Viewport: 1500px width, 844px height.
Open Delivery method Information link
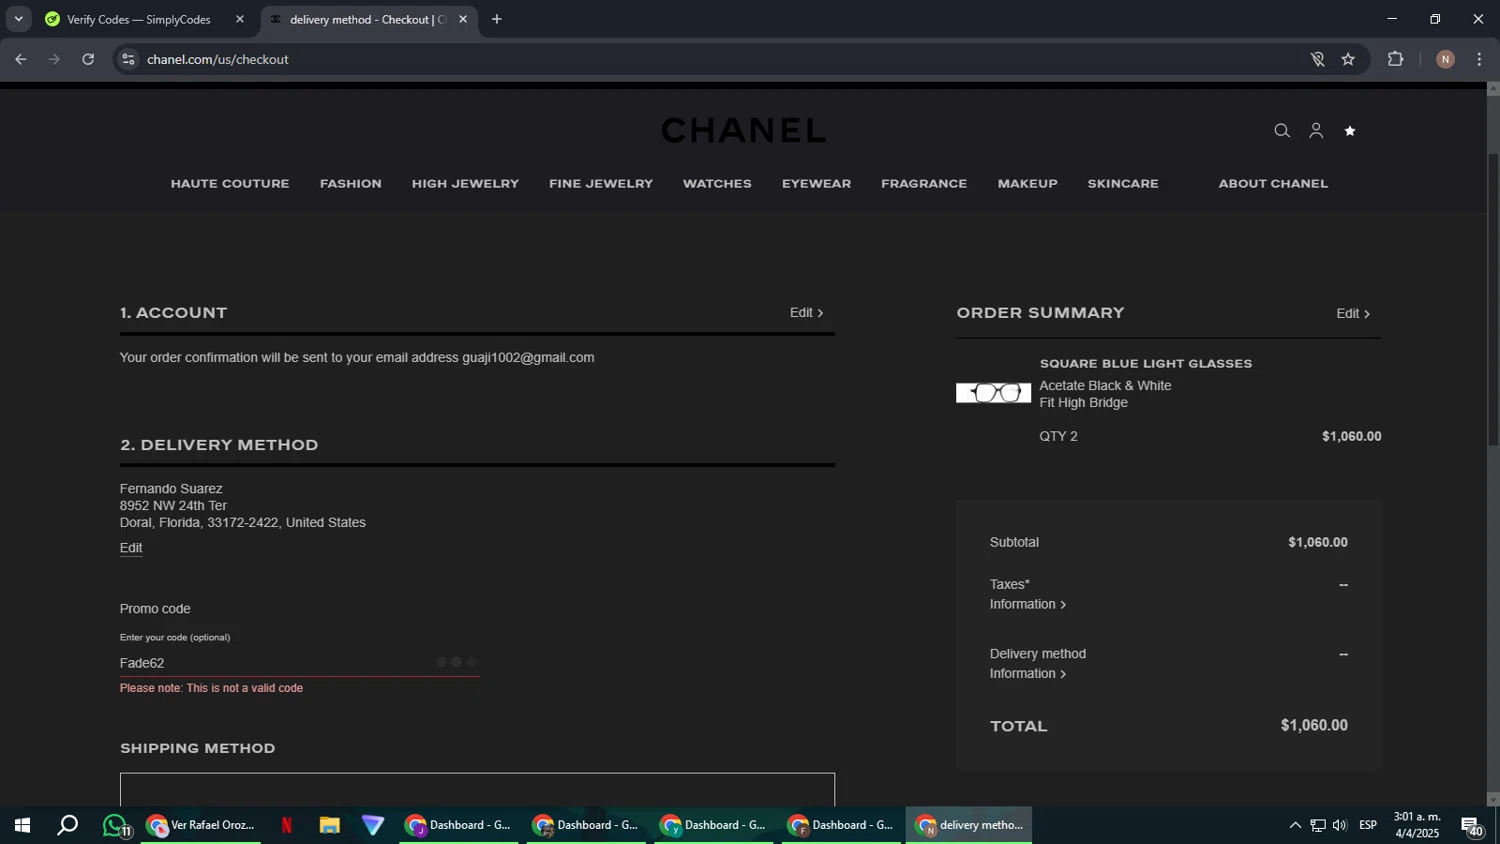[x=1027, y=674]
